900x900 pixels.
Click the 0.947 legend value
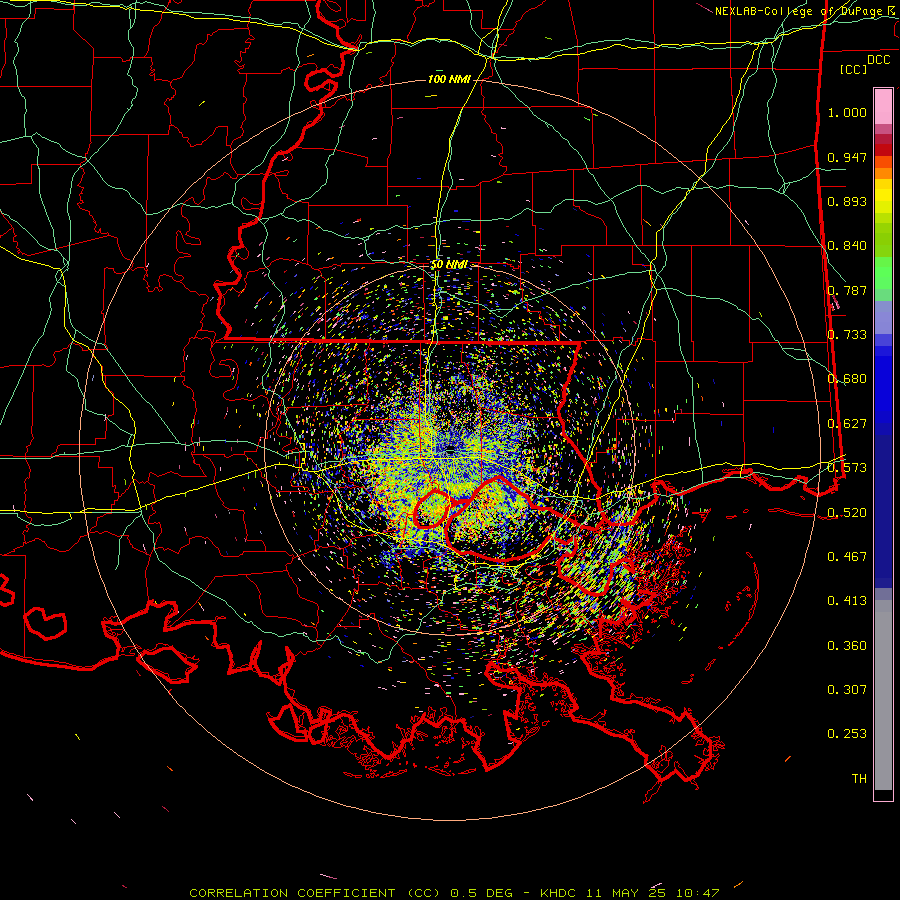click(x=847, y=157)
